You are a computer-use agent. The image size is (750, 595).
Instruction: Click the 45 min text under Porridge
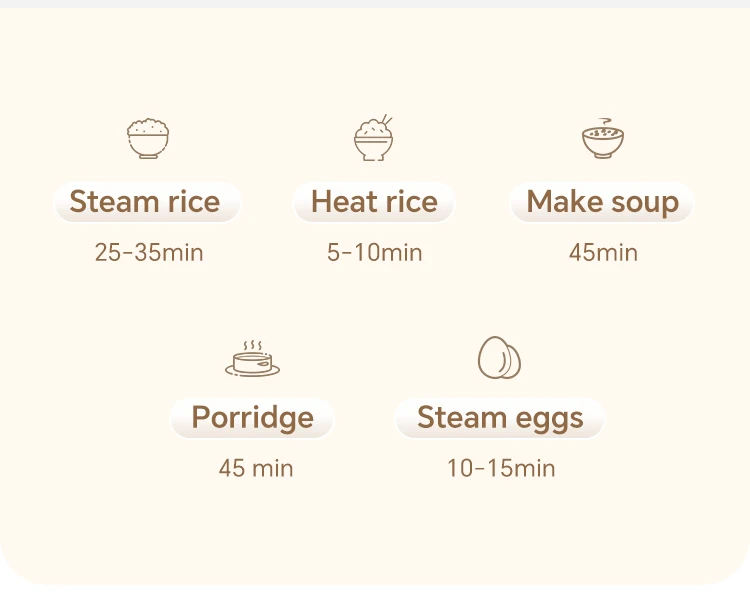[256, 468]
